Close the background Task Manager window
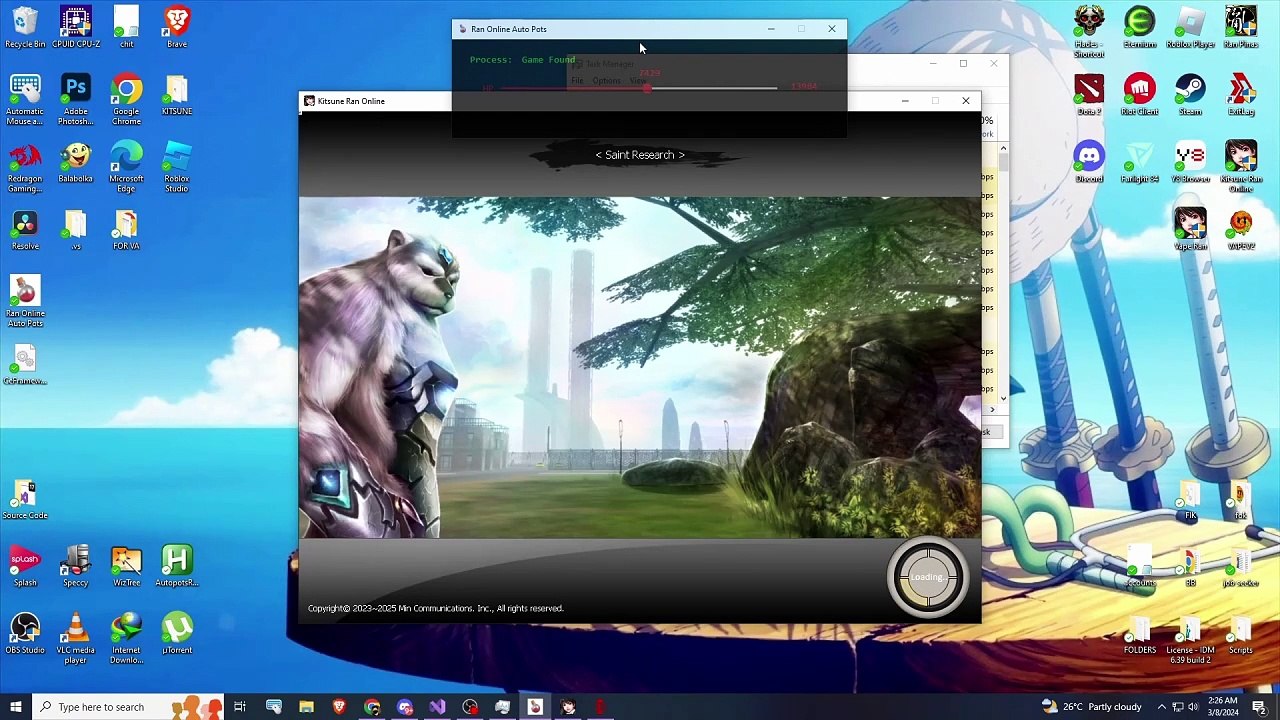 point(993,64)
